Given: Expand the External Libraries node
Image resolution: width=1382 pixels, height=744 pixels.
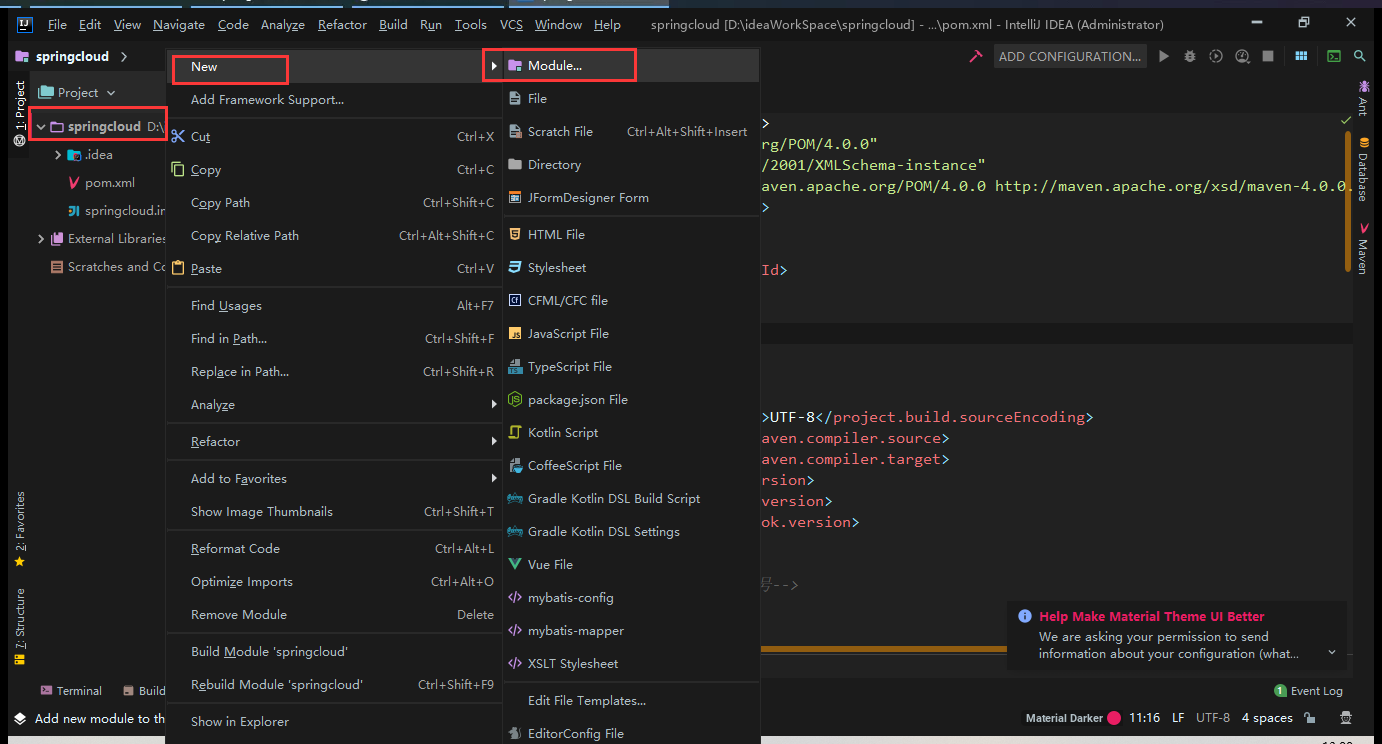Looking at the screenshot, I should (x=41, y=239).
